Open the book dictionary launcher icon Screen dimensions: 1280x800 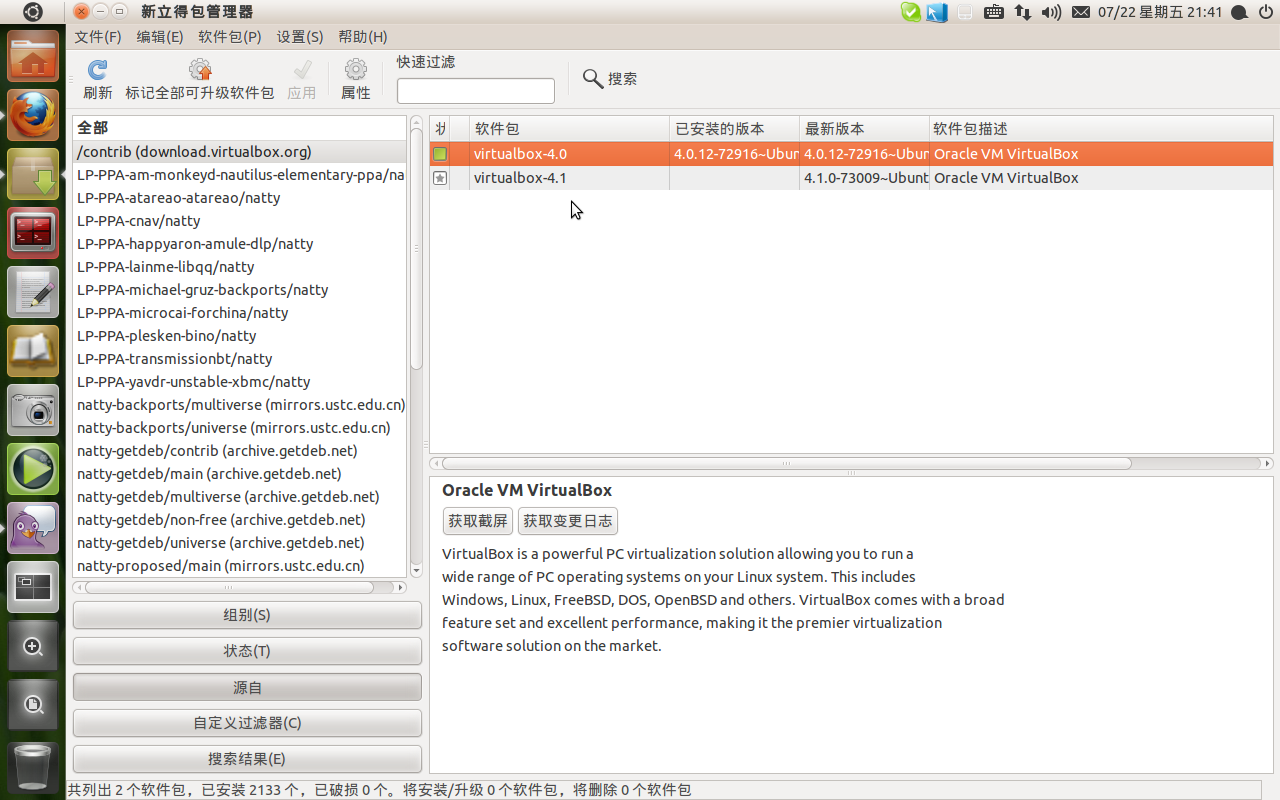click(x=33, y=351)
